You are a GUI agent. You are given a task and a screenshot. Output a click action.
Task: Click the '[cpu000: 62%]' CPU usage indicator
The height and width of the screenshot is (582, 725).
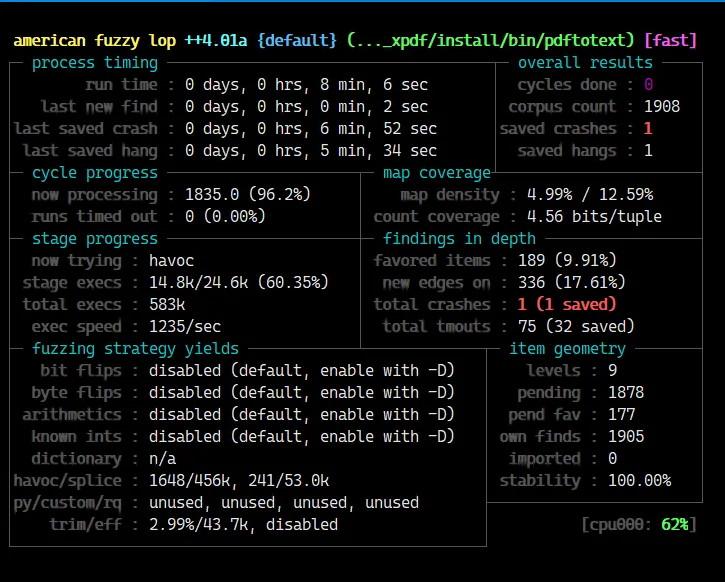pyautogui.click(x=639, y=525)
